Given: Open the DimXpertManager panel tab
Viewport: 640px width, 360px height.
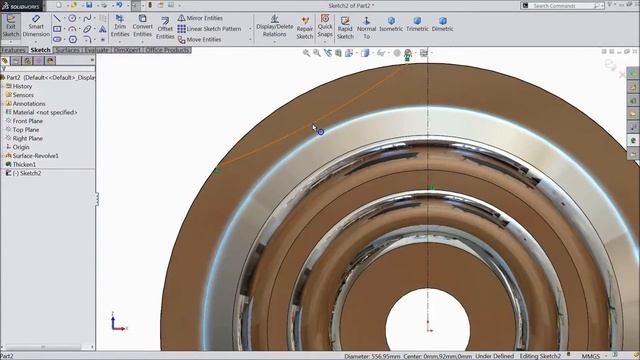Looking at the screenshot, I should click(x=39, y=61).
